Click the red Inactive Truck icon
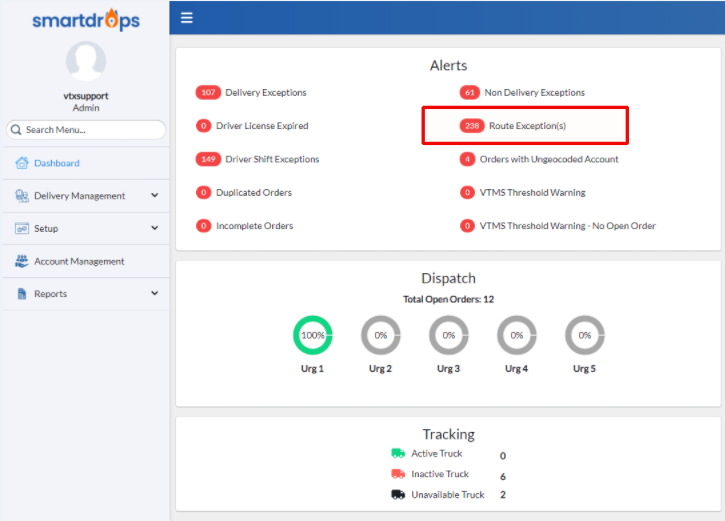 tap(398, 473)
